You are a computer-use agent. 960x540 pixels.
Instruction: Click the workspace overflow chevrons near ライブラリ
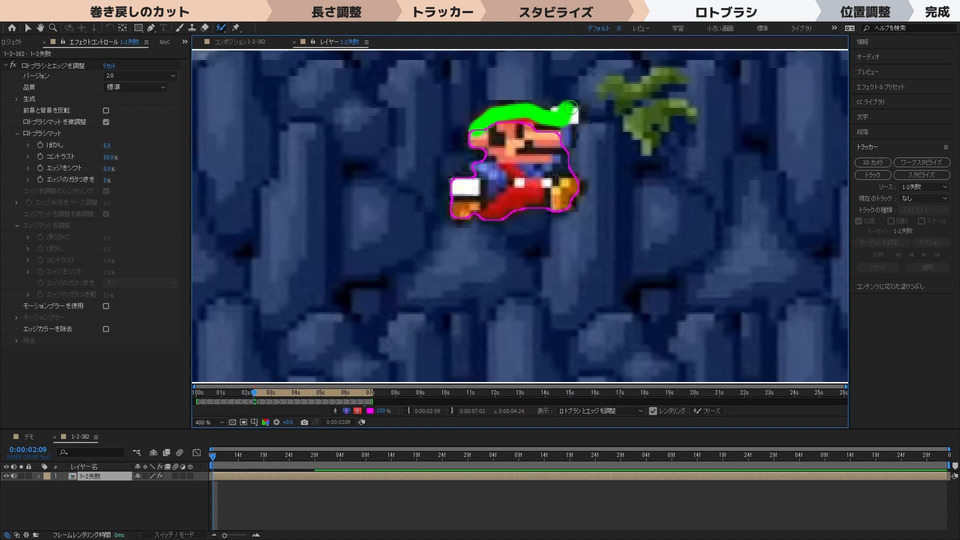pos(834,28)
